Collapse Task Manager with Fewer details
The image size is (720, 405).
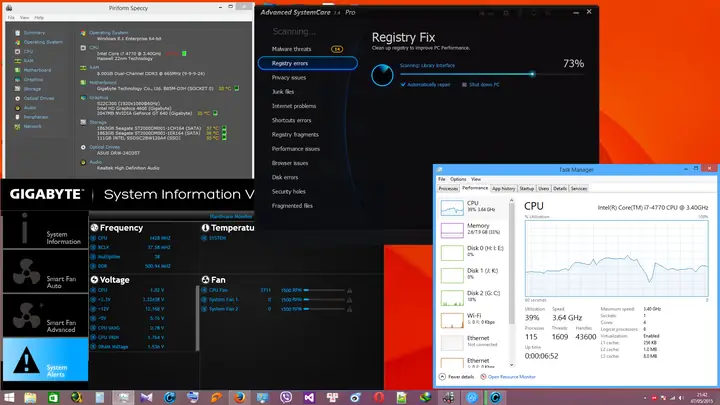coord(457,377)
